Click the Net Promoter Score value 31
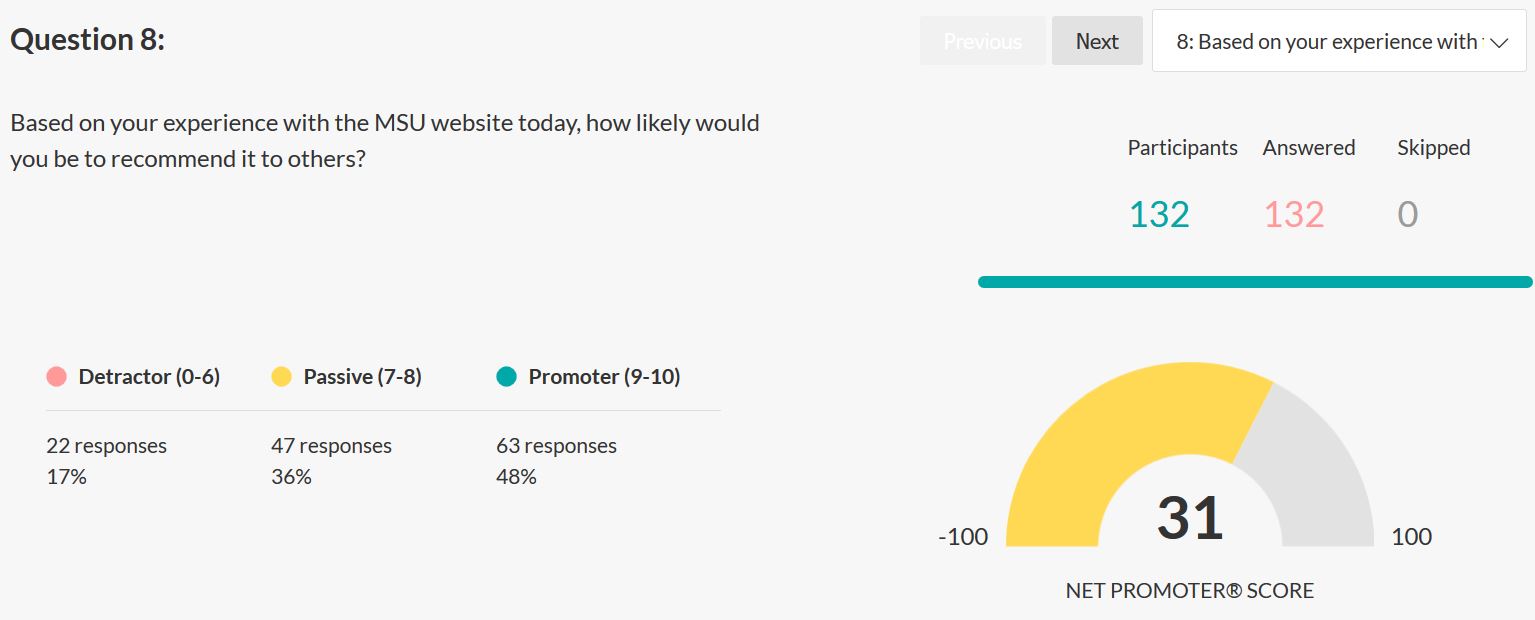 (1190, 517)
